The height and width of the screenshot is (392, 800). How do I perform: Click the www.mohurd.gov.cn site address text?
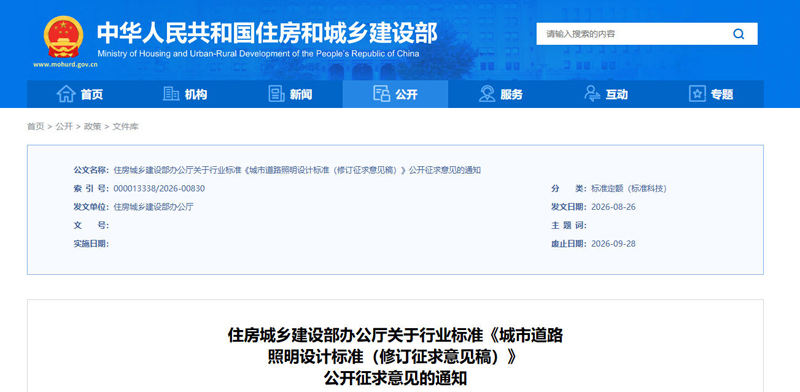(x=65, y=65)
